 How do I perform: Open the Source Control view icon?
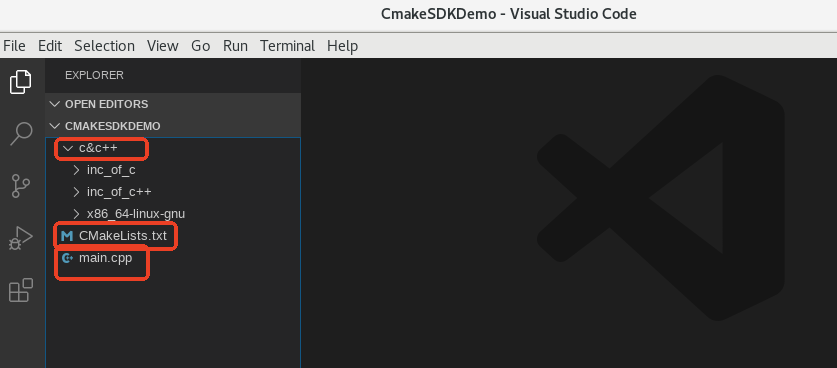tap(21, 186)
